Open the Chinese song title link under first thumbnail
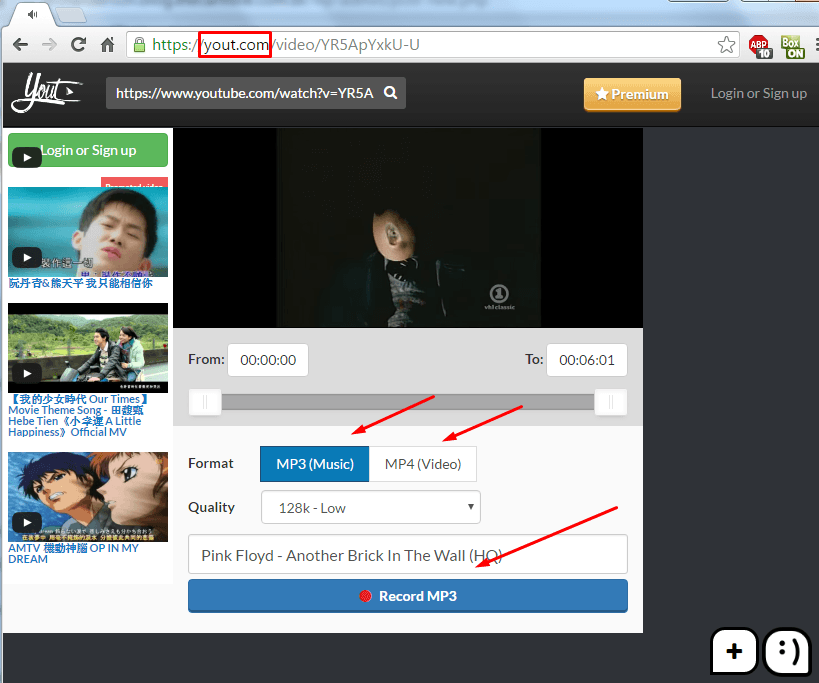 pyautogui.click(x=80, y=283)
